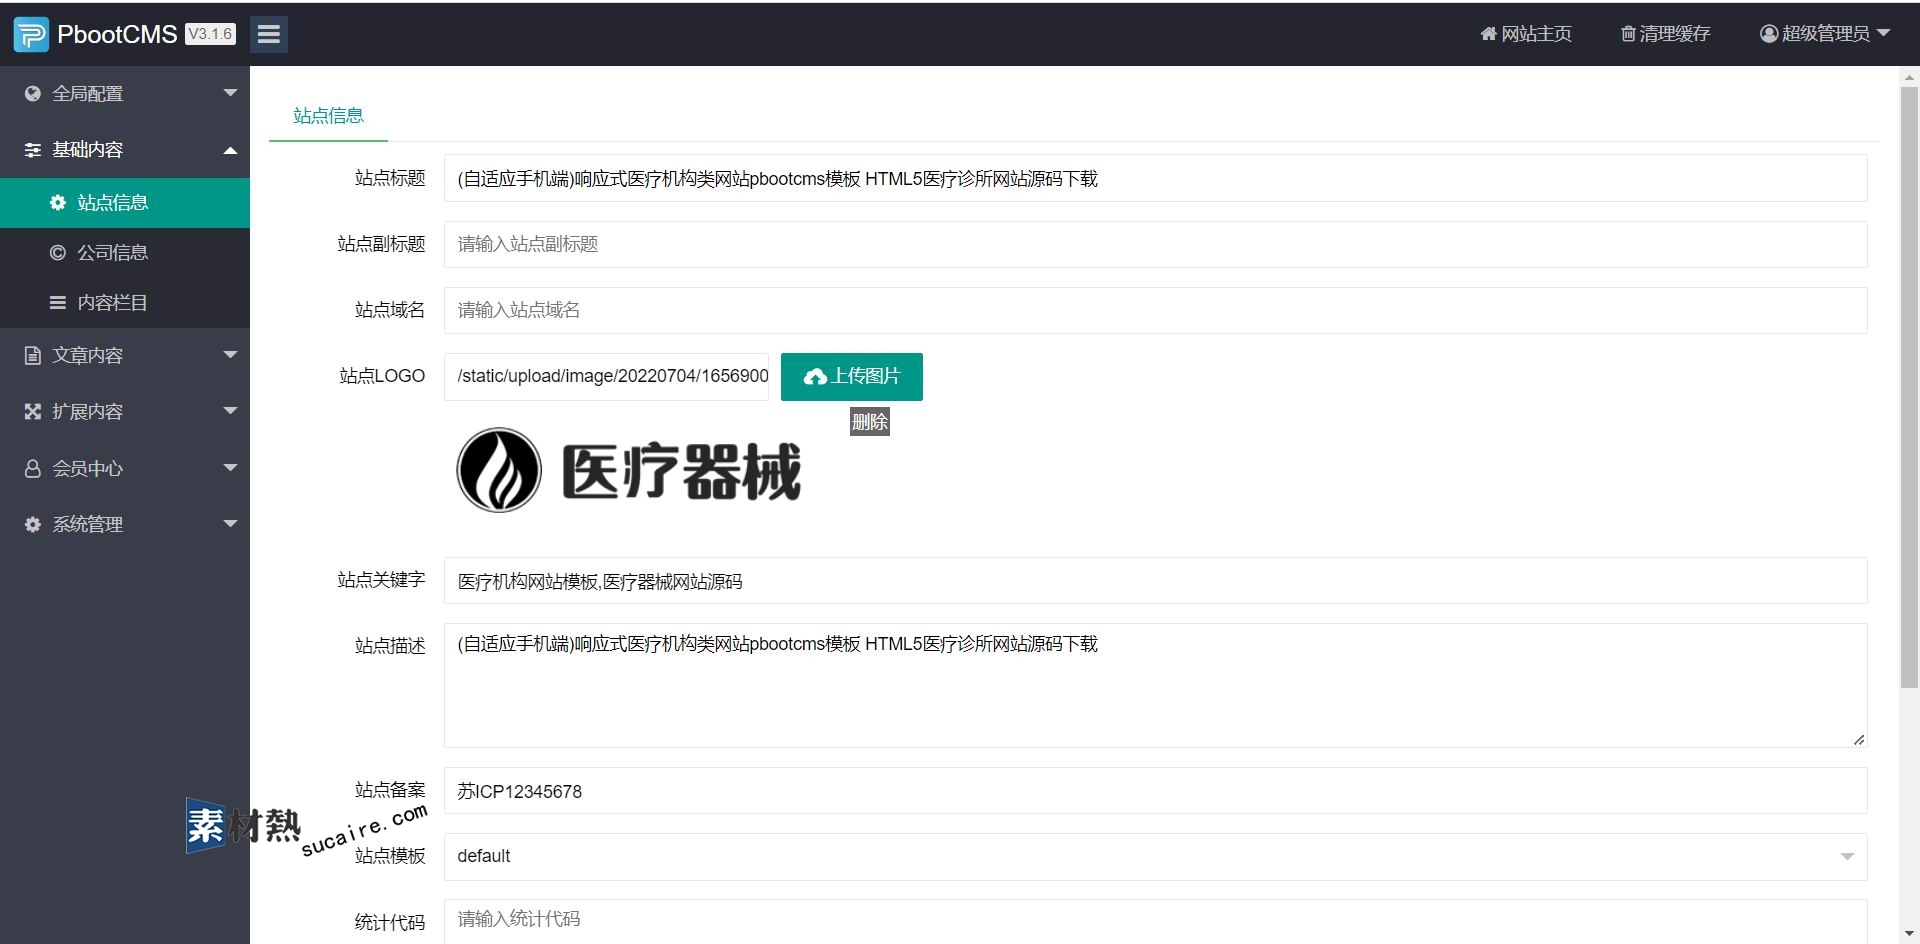Open 站点信息 in the sidebar

click(x=125, y=203)
